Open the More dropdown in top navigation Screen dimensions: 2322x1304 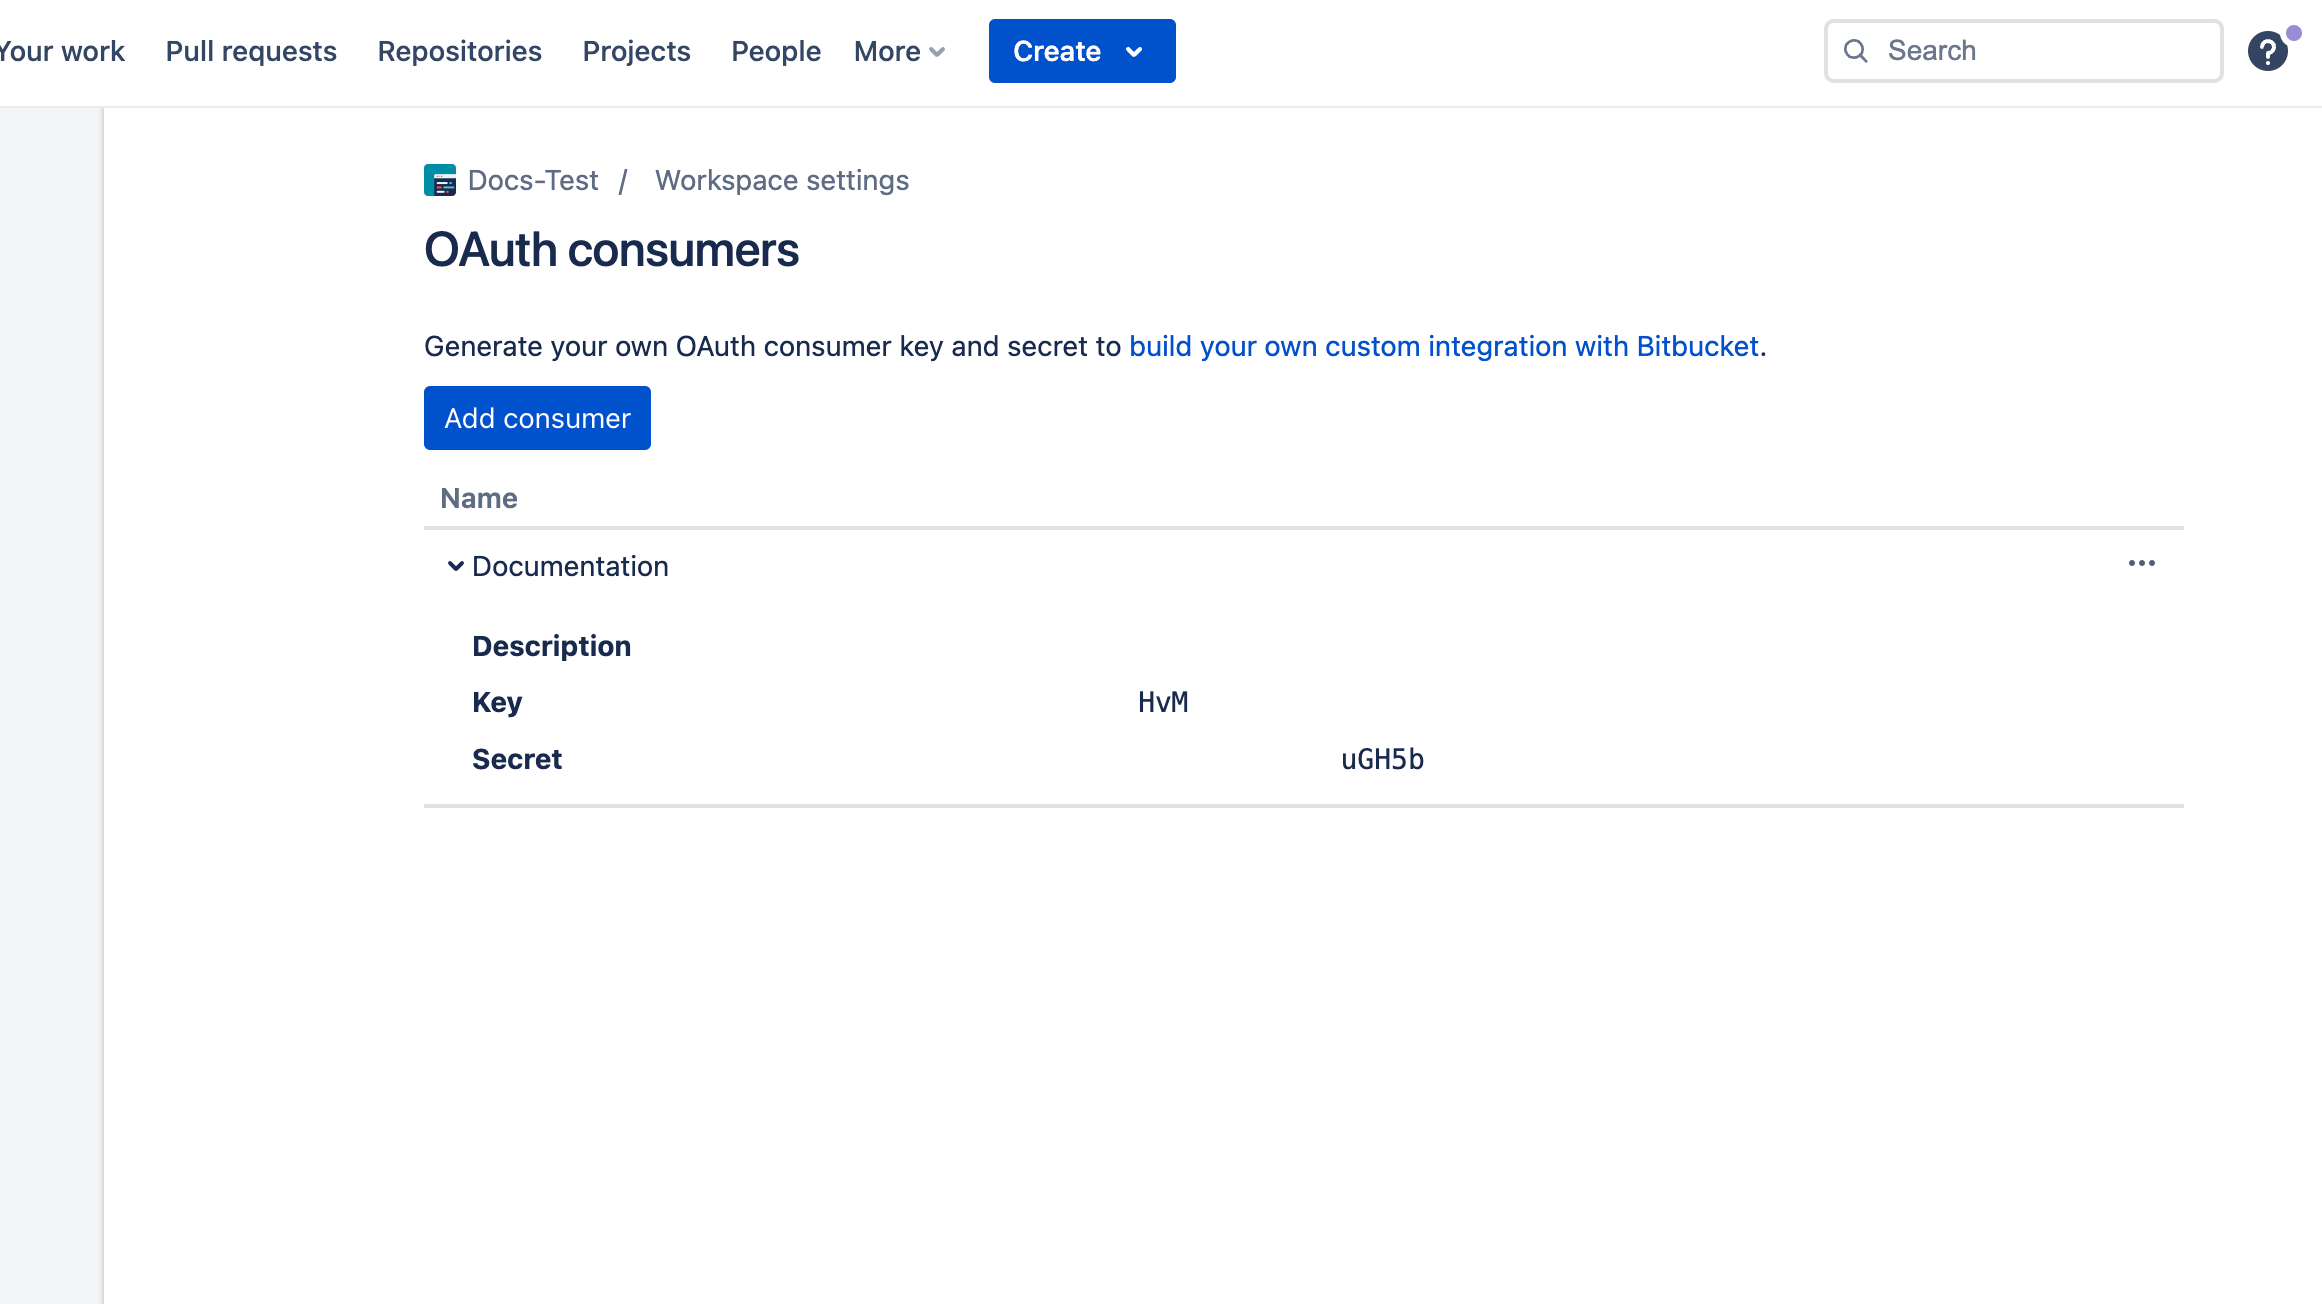point(898,51)
